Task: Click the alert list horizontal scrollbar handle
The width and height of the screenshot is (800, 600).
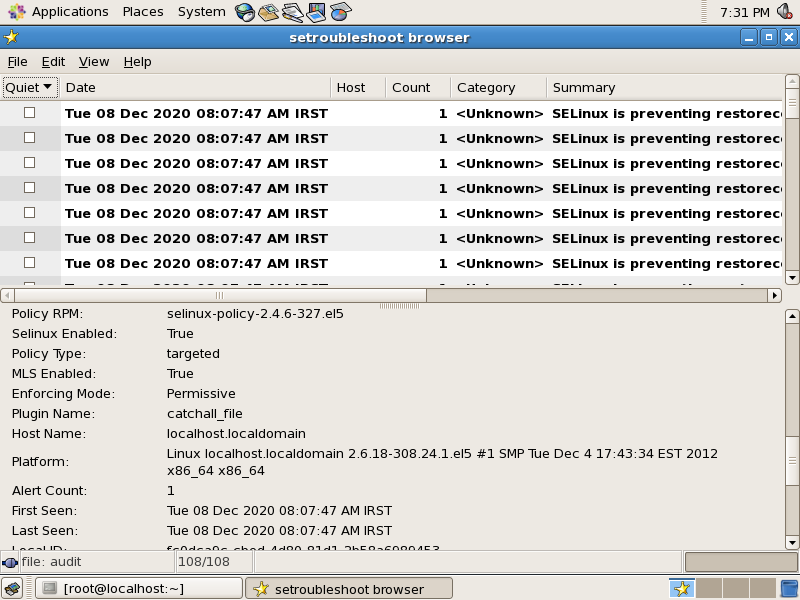Action: coord(220,295)
